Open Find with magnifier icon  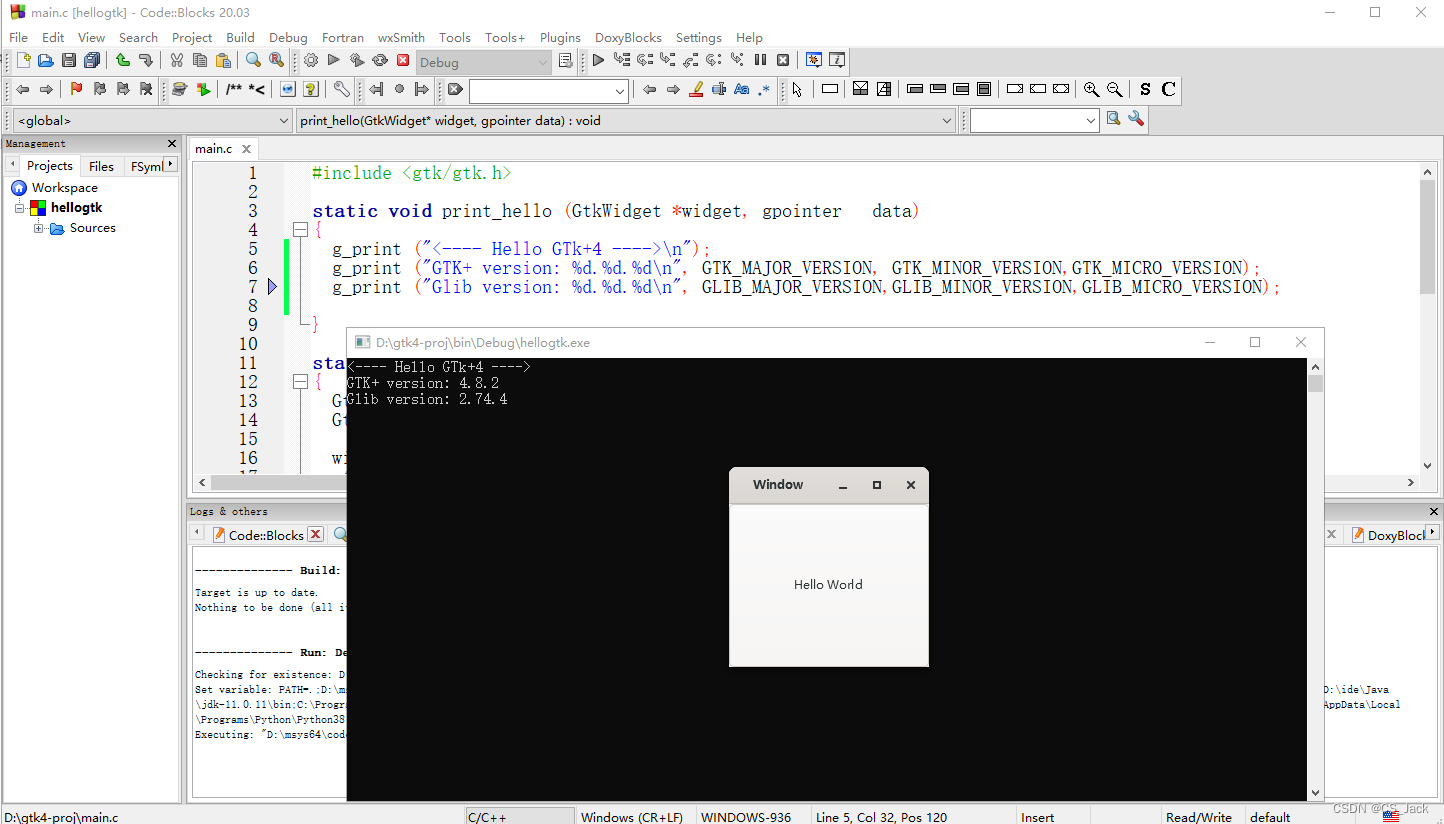[253, 61]
